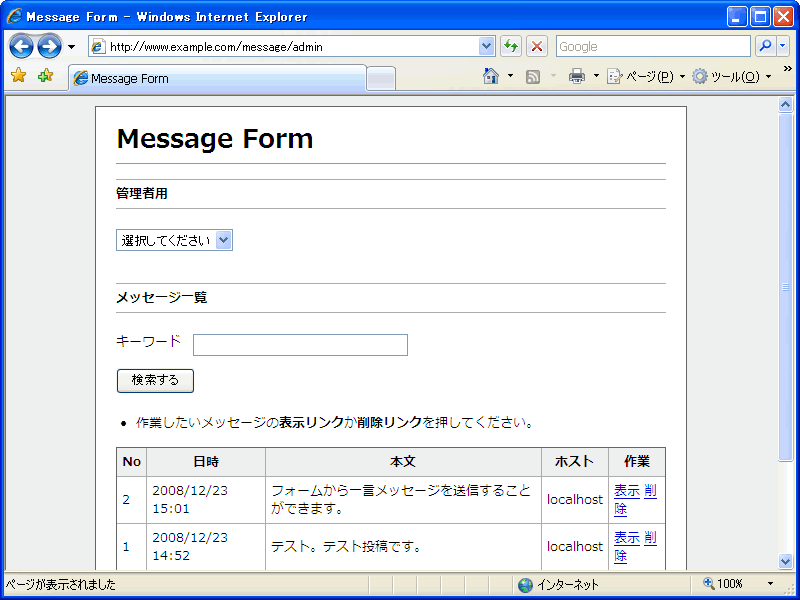Click the Refresh page icon
Image resolution: width=800 pixels, height=600 pixels.
511,46
